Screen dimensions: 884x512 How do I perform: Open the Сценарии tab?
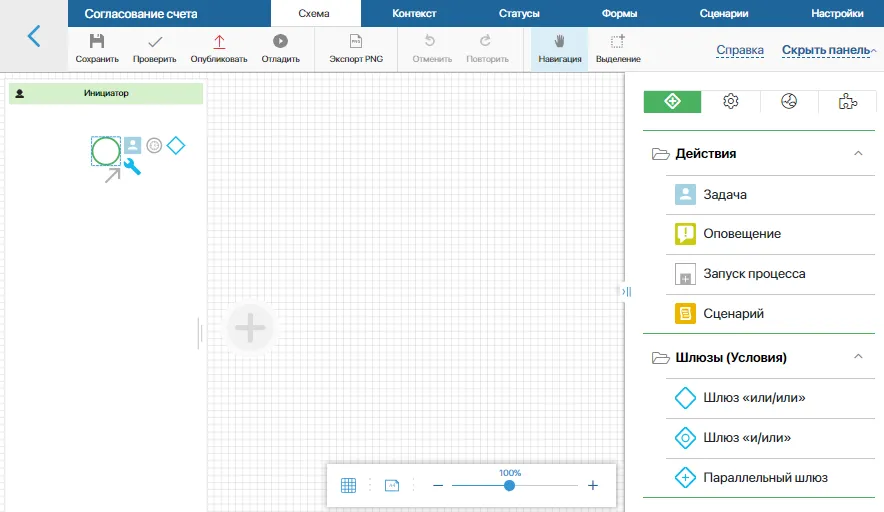click(724, 14)
